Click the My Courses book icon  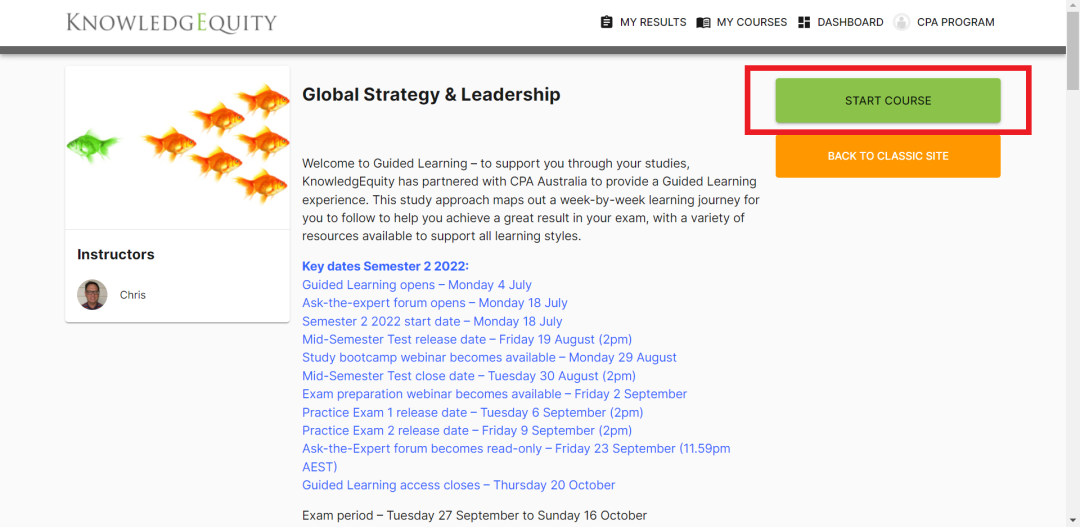(x=703, y=22)
